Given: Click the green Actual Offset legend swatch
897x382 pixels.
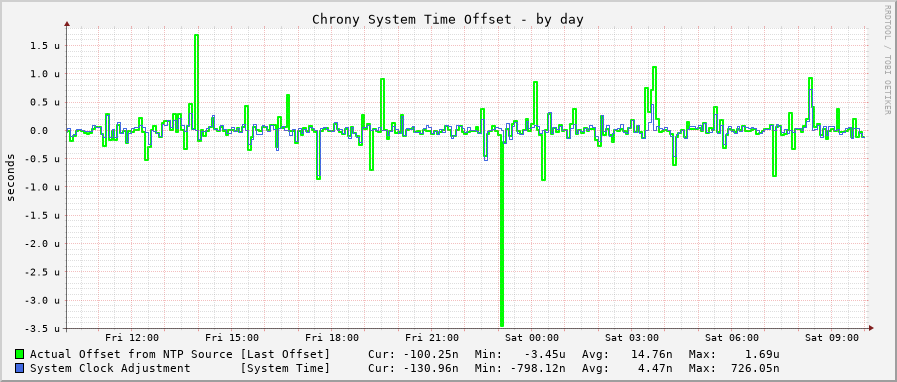Looking at the screenshot, I should pyautogui.click(x=20, y=354).
